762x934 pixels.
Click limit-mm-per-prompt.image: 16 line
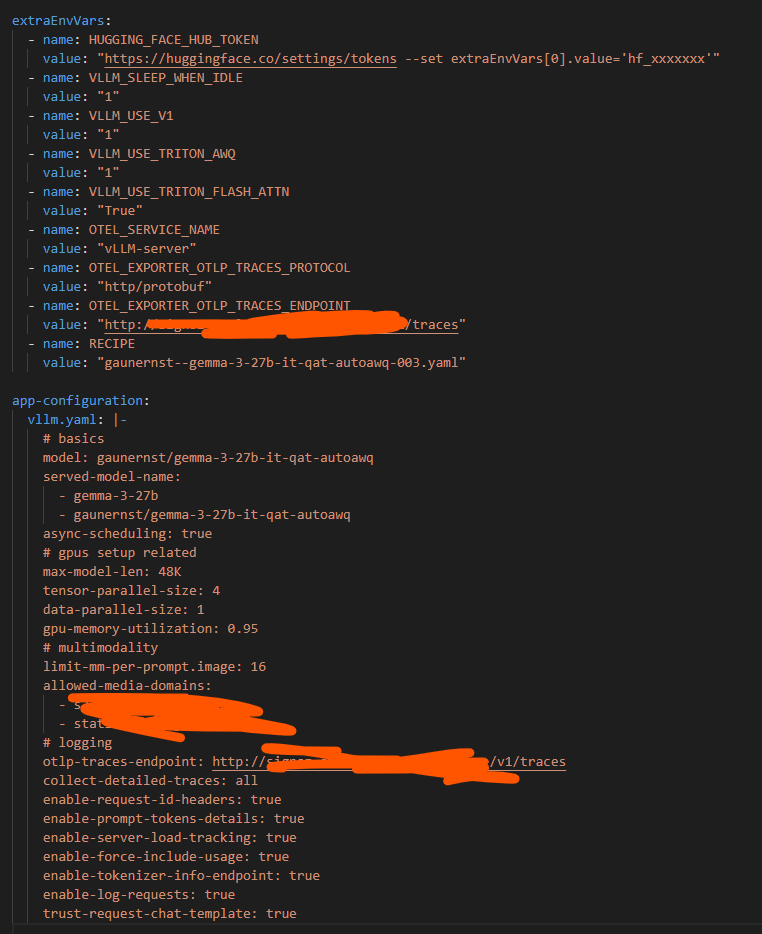154,667
